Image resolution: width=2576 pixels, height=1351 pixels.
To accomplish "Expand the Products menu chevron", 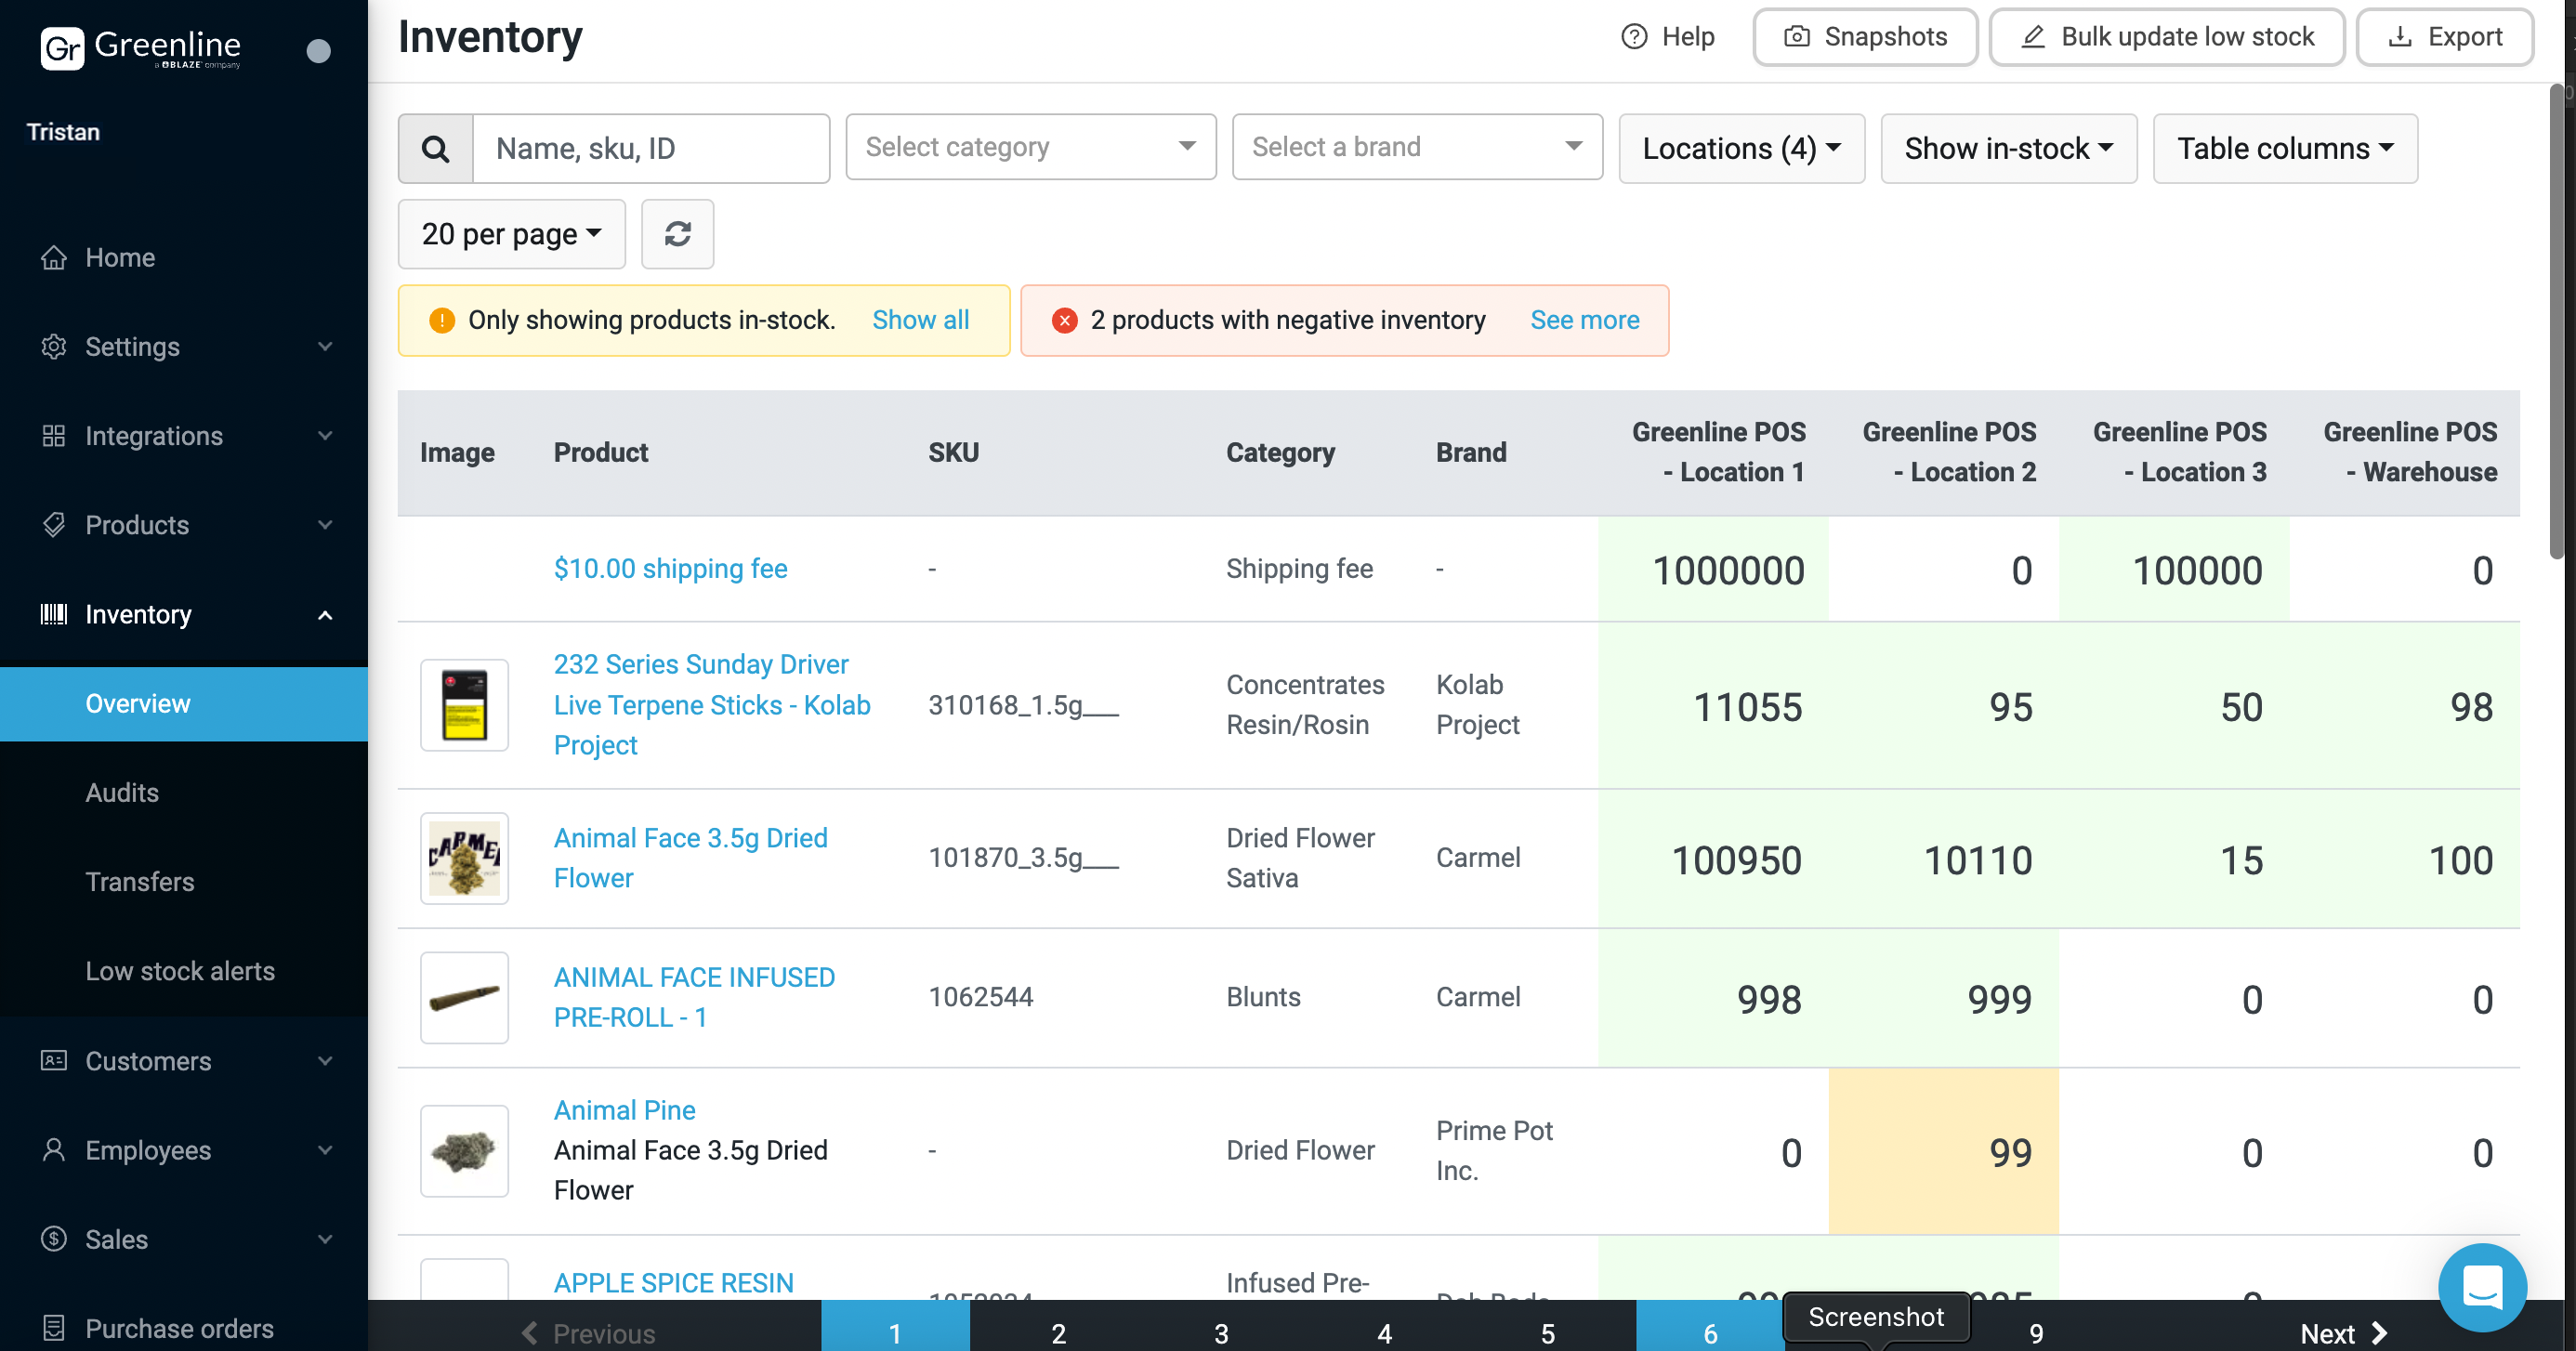I will 325,524.
